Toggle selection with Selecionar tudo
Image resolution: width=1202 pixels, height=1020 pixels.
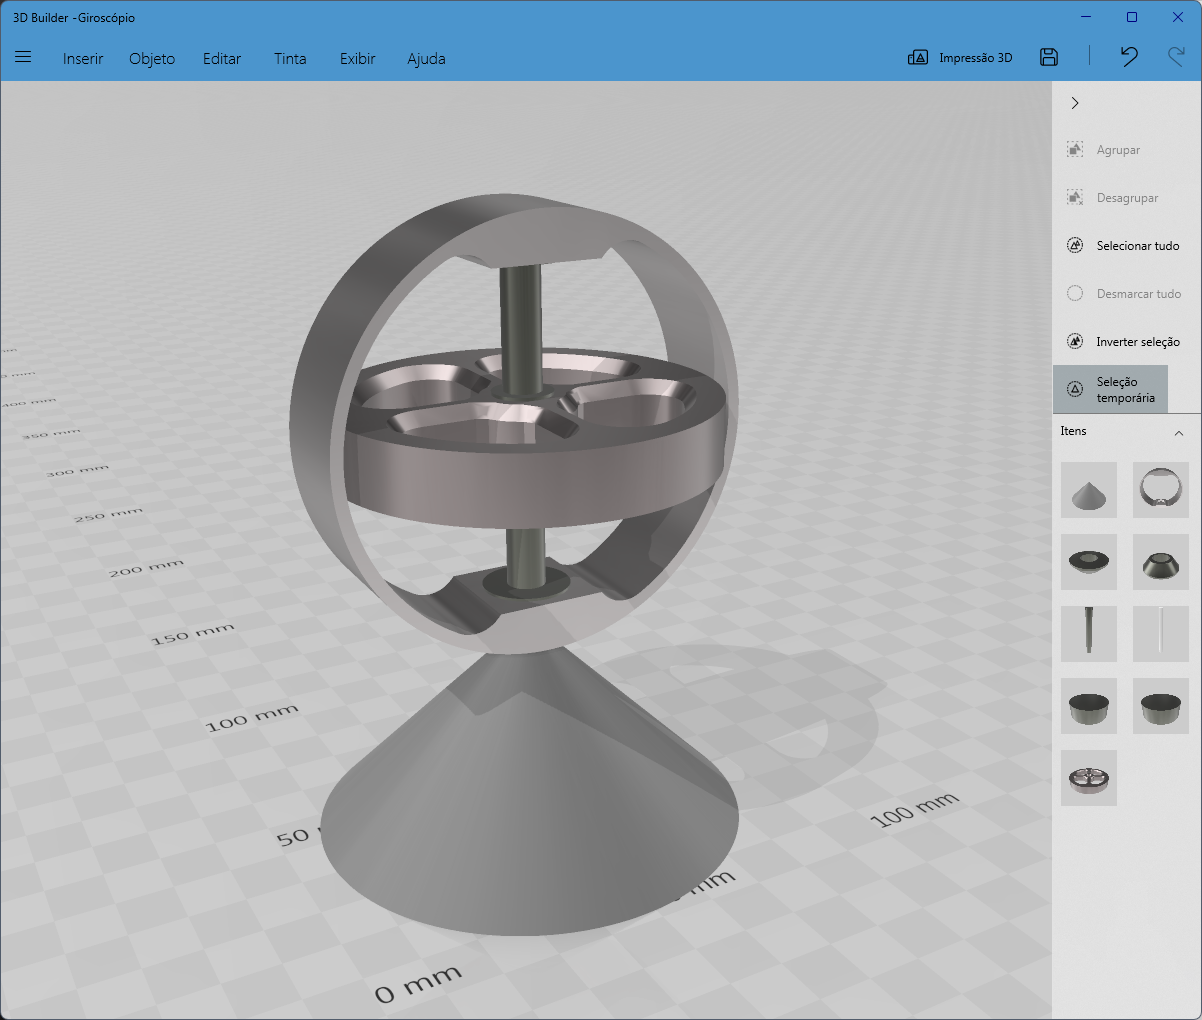pos(1074,245)
